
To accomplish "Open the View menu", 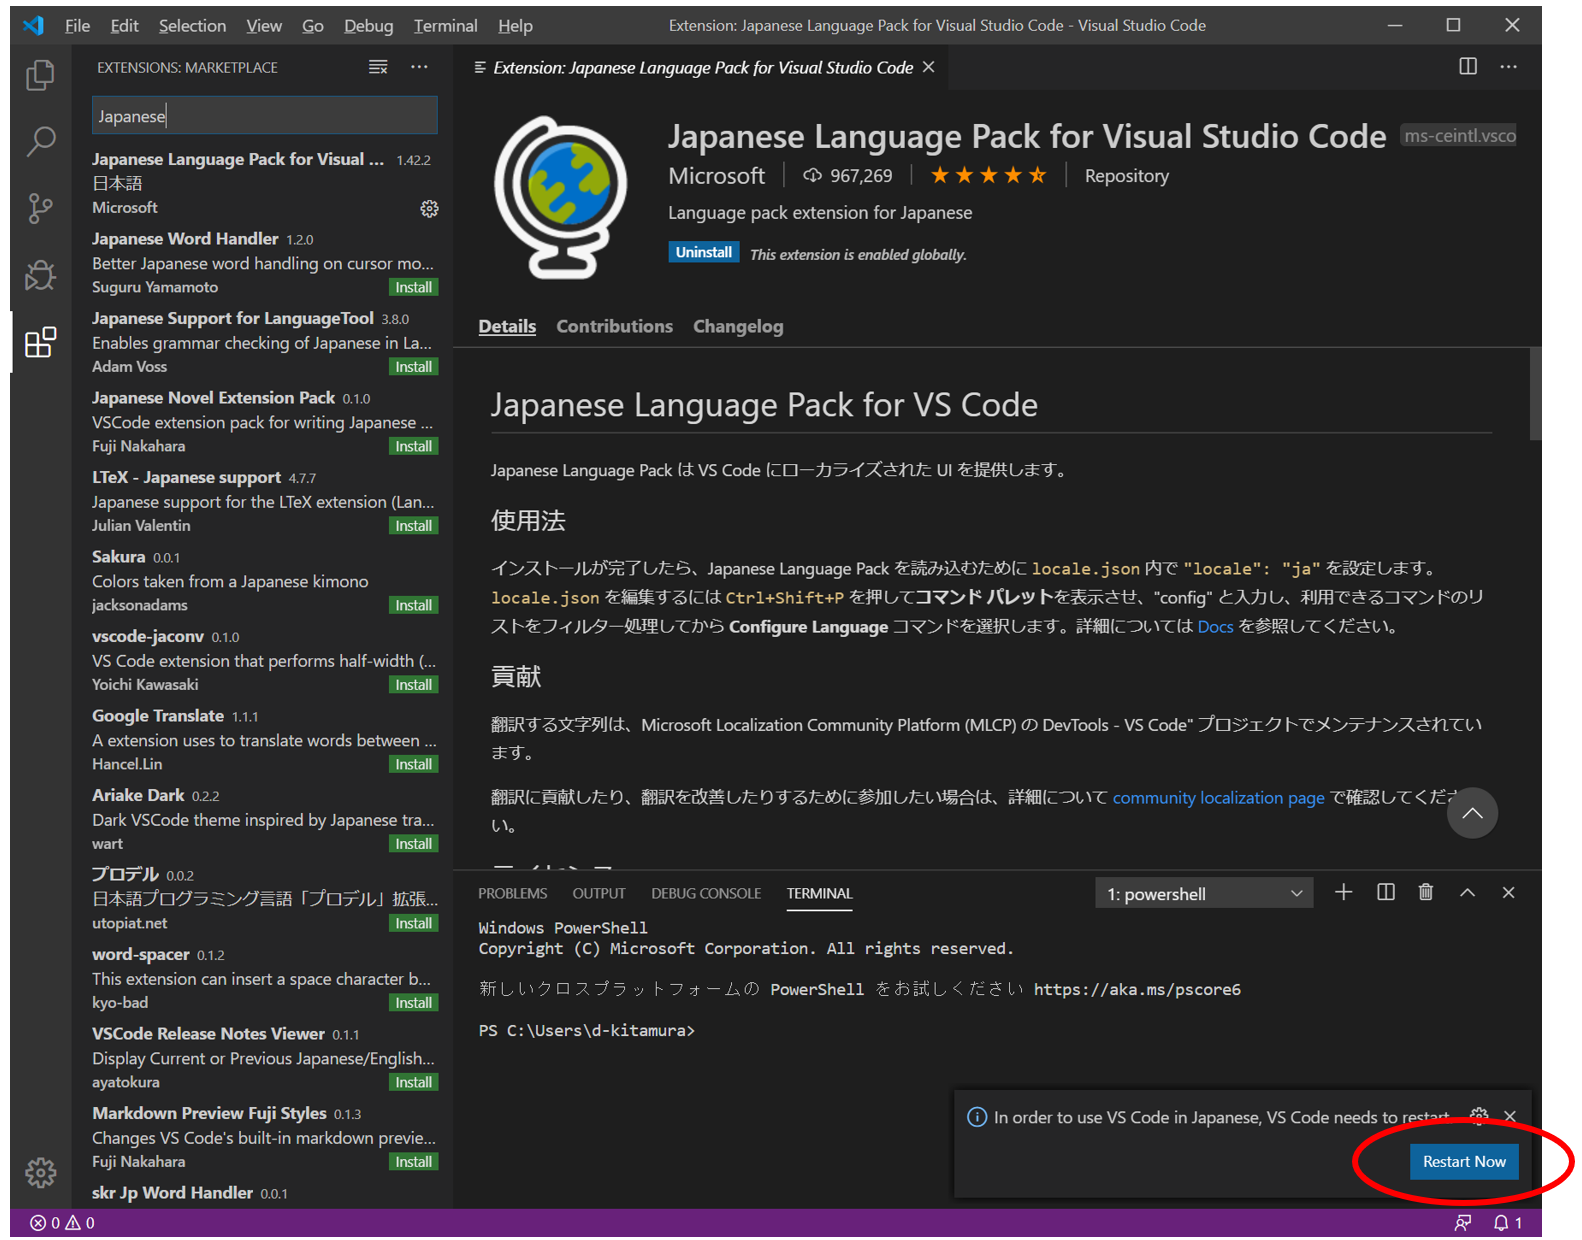I will (264, 25).
